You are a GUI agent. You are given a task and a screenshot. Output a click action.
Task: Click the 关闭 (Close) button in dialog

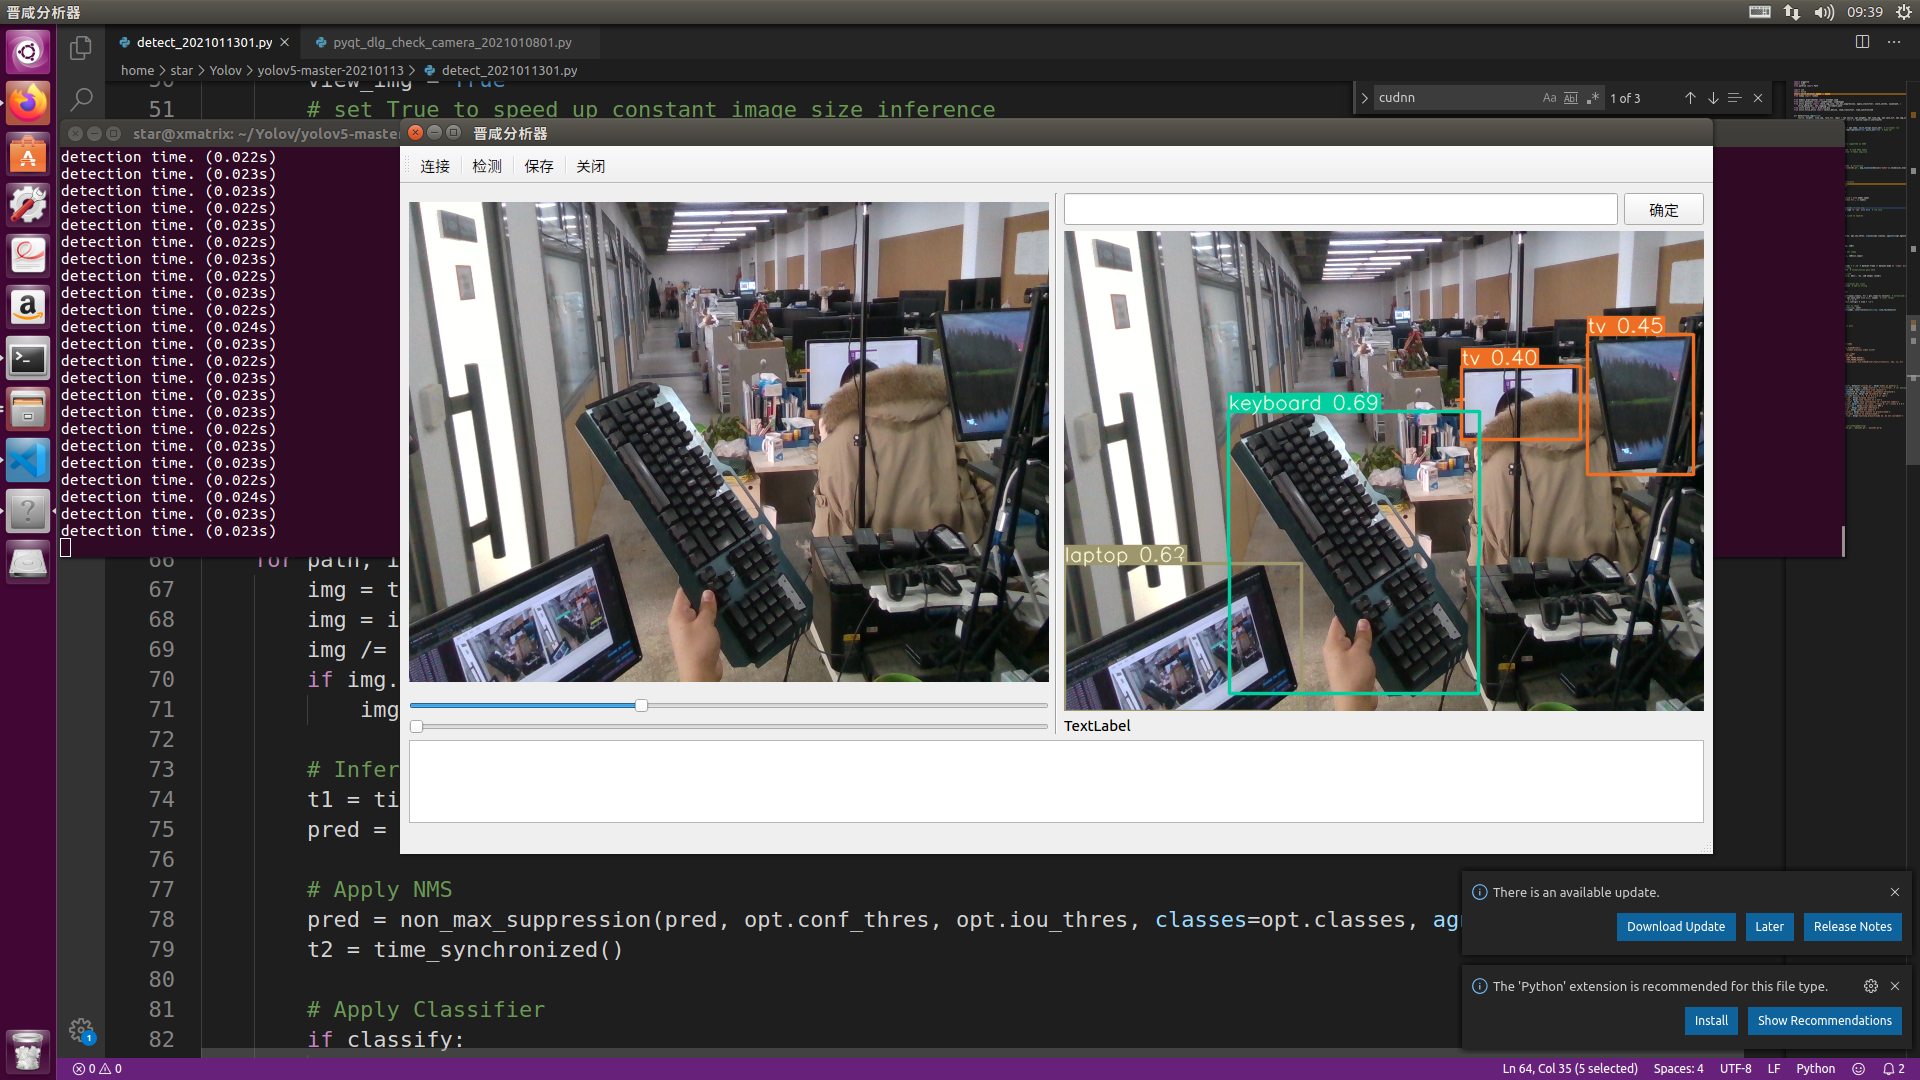point(591,165)
